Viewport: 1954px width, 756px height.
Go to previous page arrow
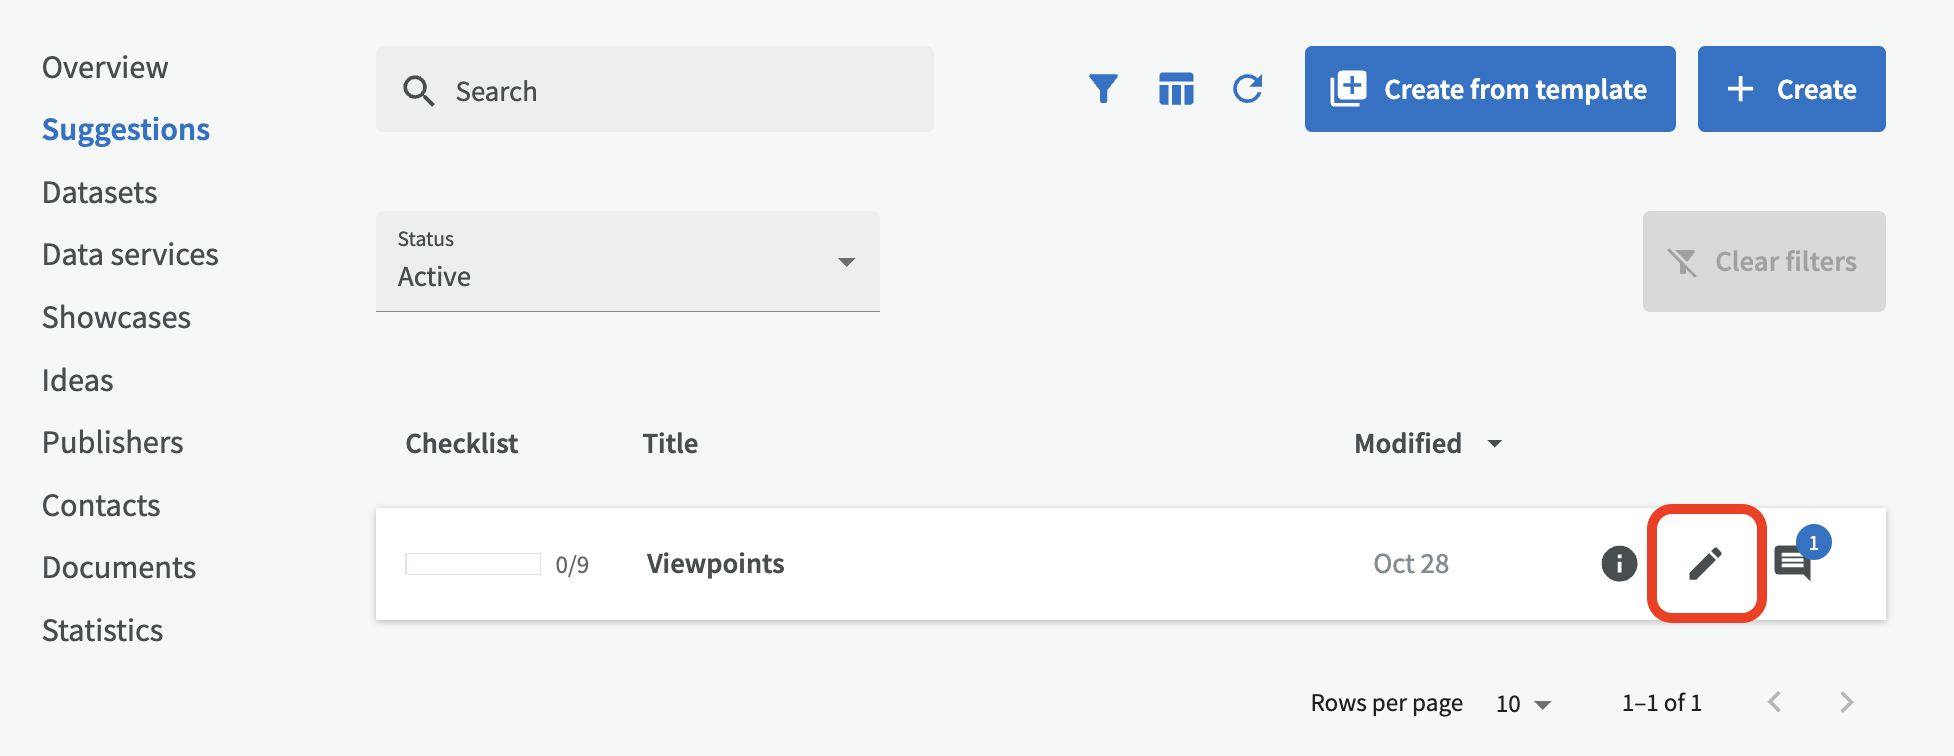point(1774,702)
